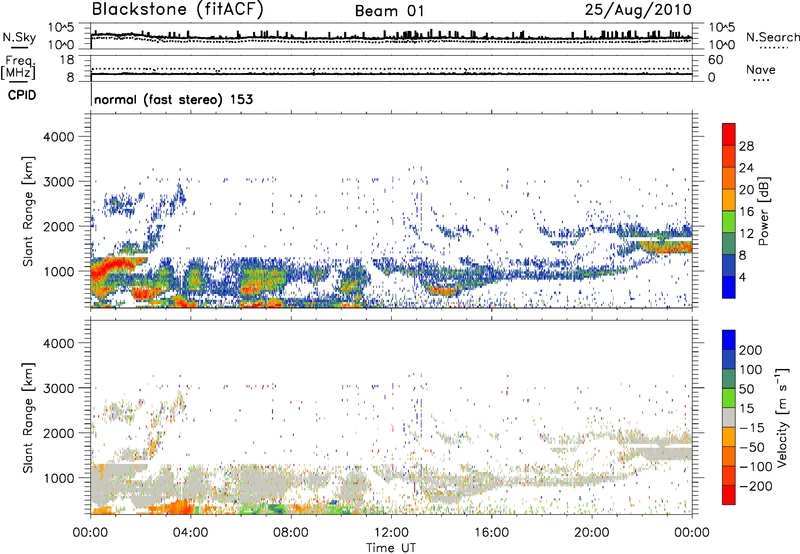The image size is (800, 554).
Task: Click the '04:00' time axis tick label
Action: [x=191, y=533]
